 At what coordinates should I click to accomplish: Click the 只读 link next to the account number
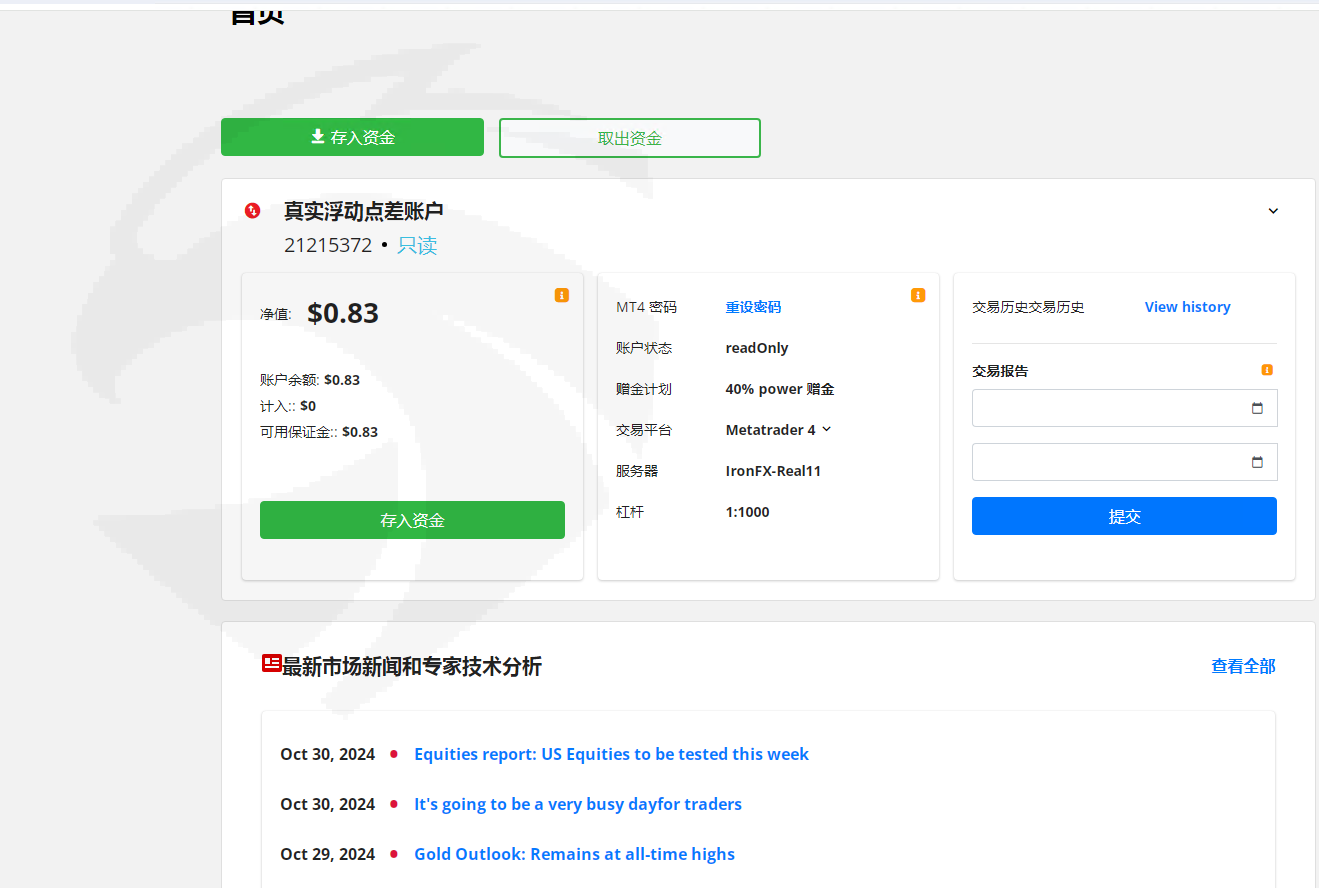417,245
